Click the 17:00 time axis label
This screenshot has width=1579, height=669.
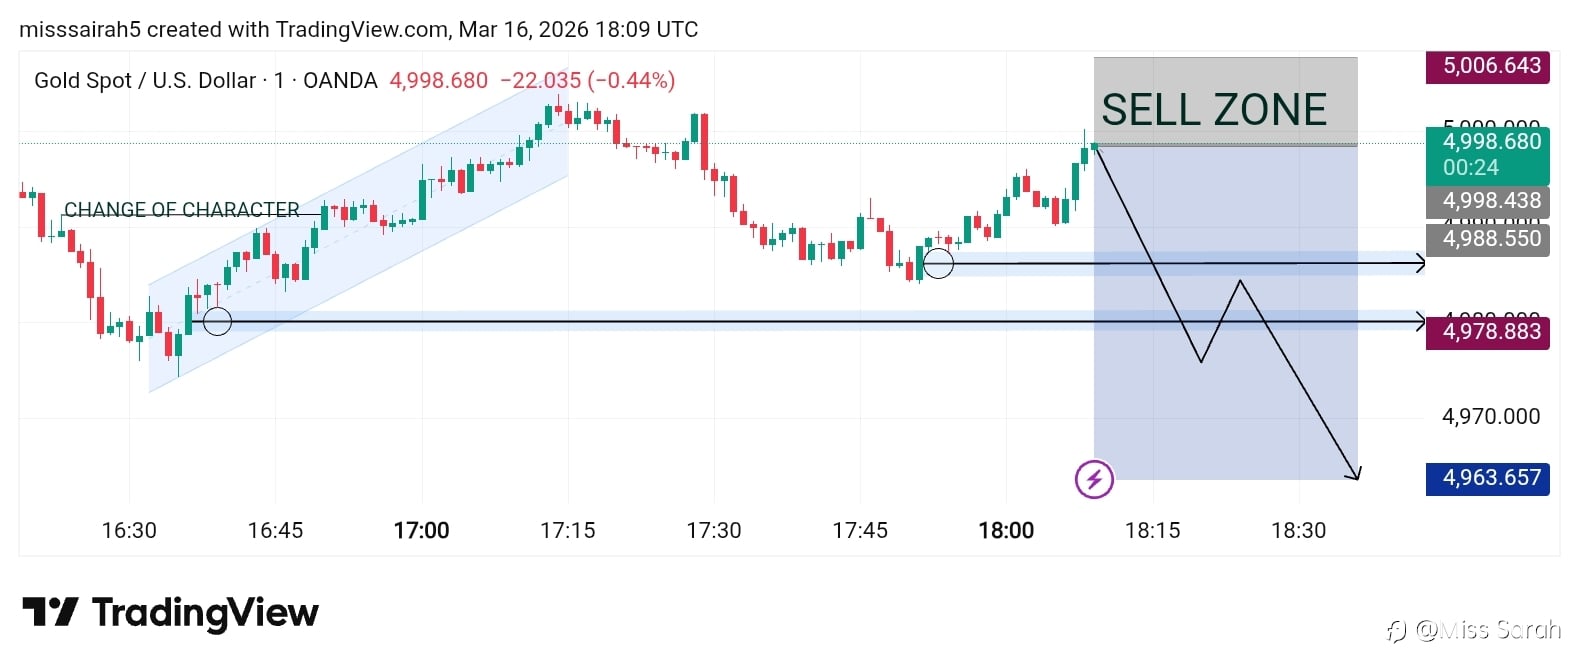pos(421,530)
